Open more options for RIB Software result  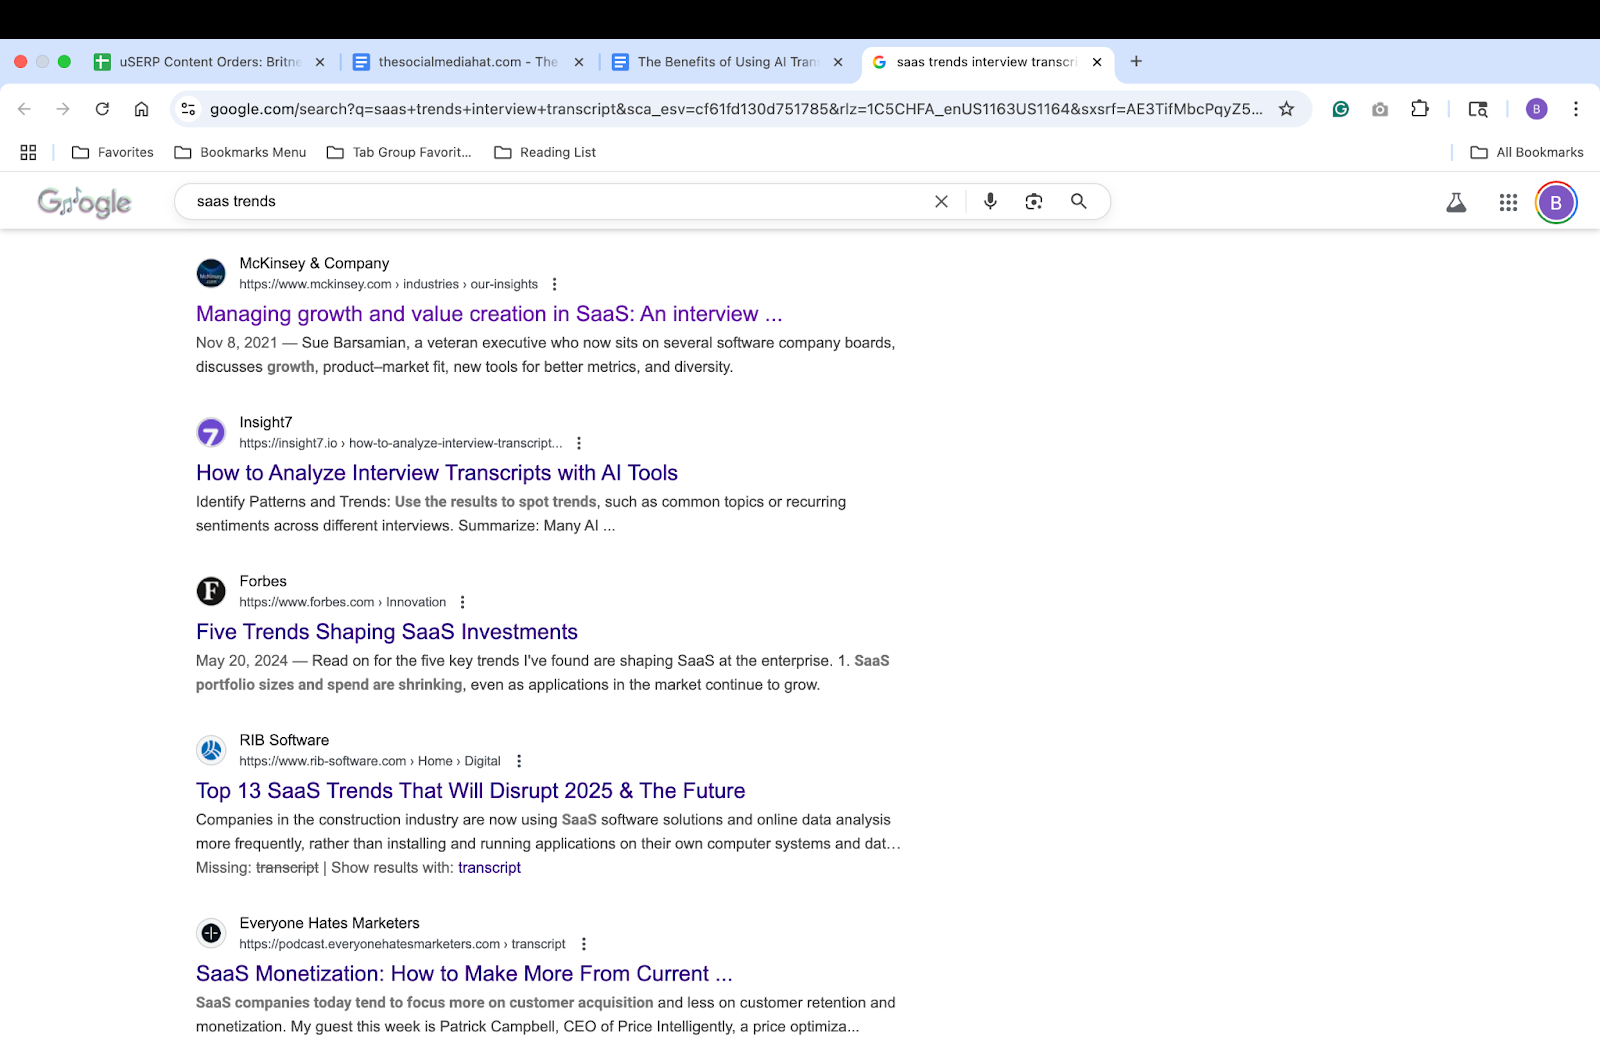[519, 761]
